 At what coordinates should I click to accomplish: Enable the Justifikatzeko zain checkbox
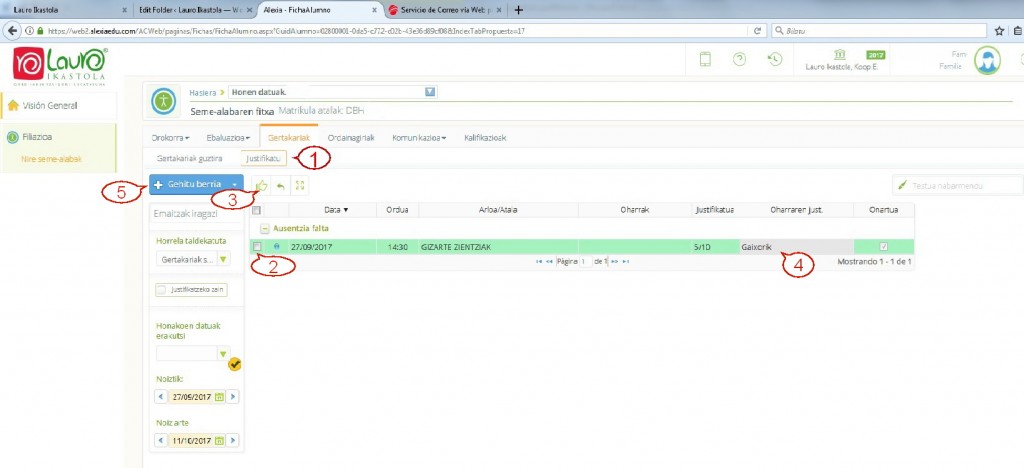point(161,290)
